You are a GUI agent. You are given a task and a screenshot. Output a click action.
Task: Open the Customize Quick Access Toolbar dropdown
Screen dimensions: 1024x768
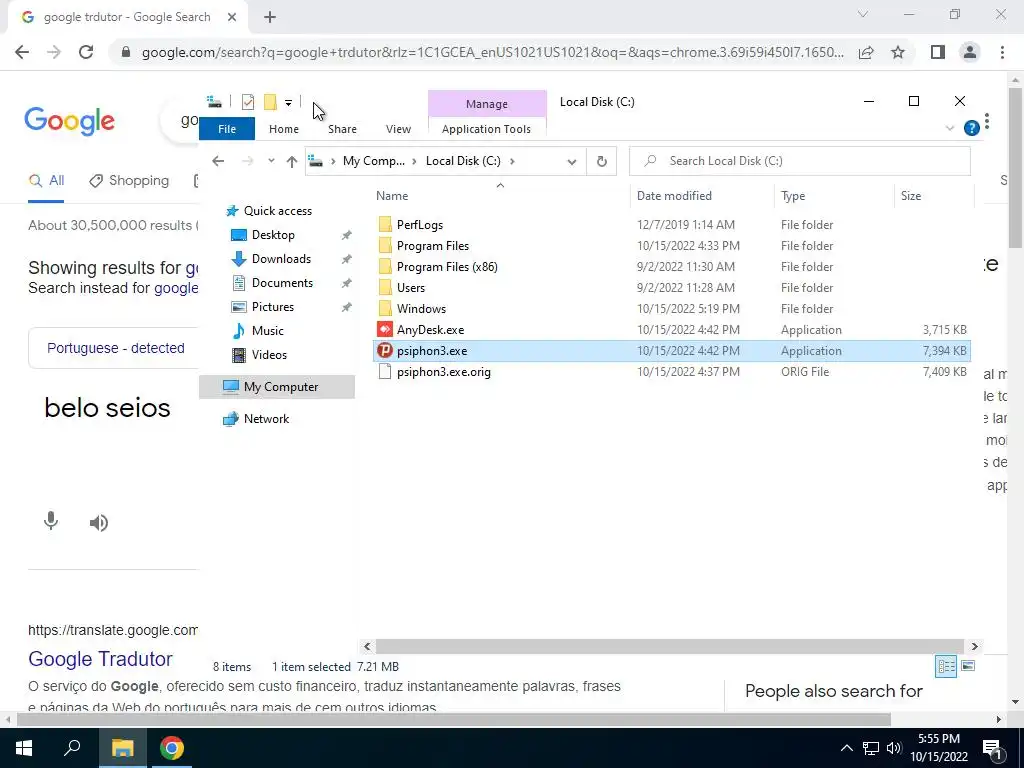[x=288, y=103]
